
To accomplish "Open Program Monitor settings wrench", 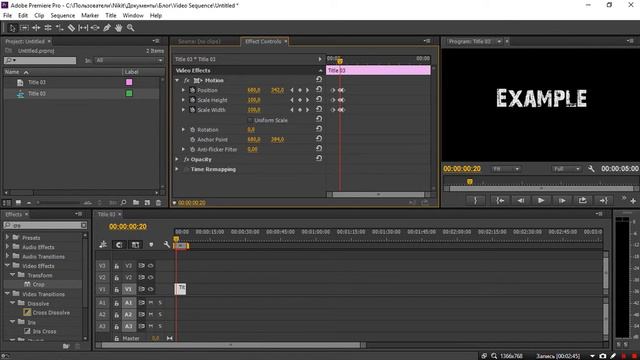I will click(591, 169).
